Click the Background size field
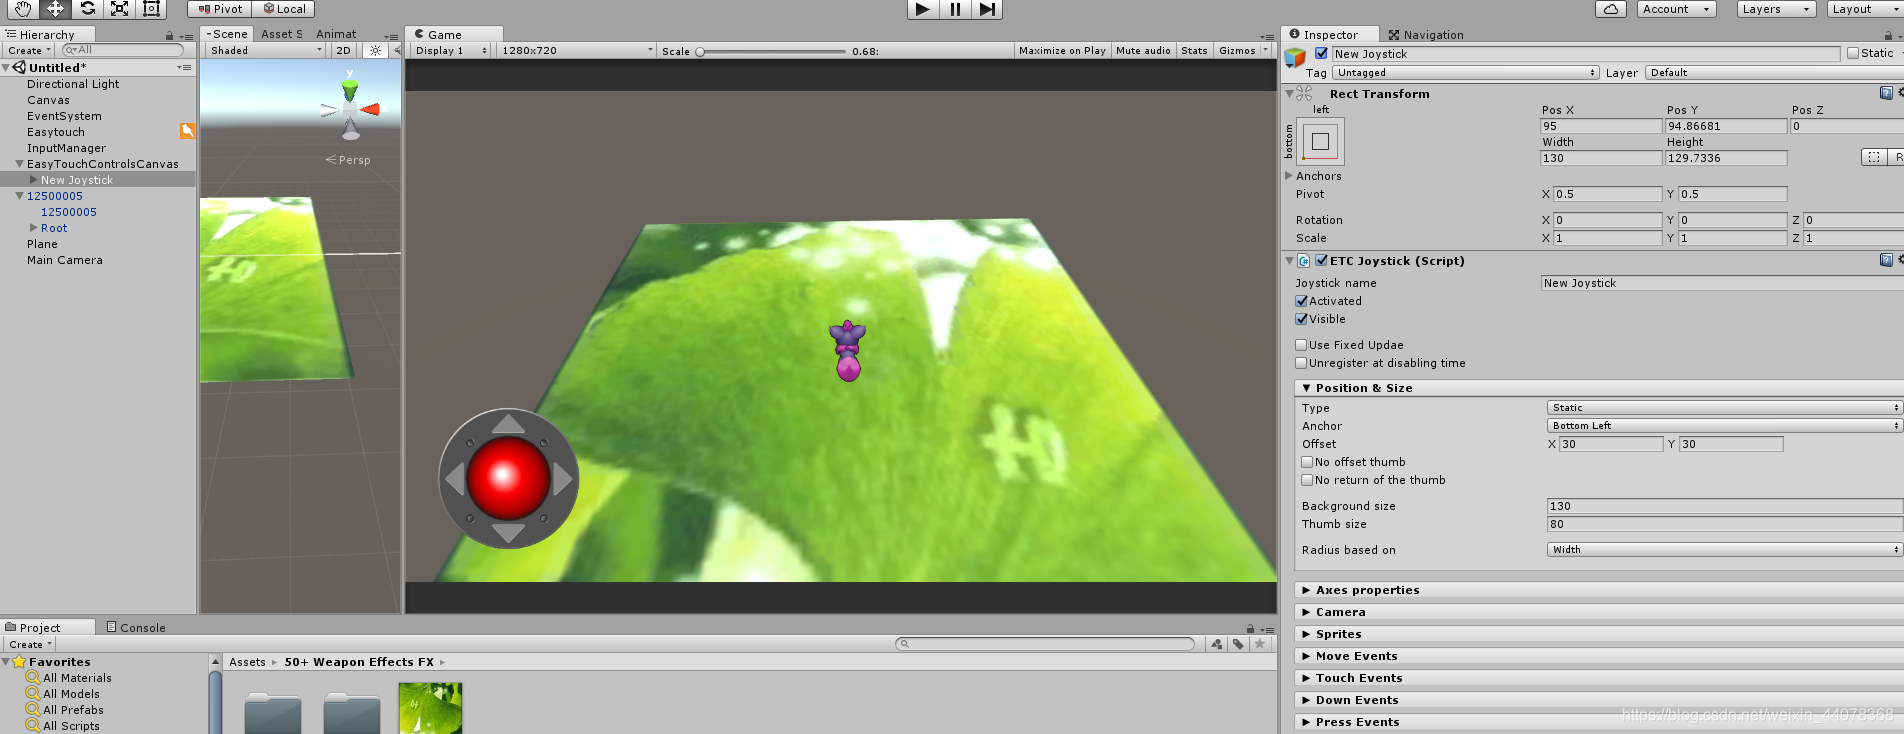 tap(1724, 506)
